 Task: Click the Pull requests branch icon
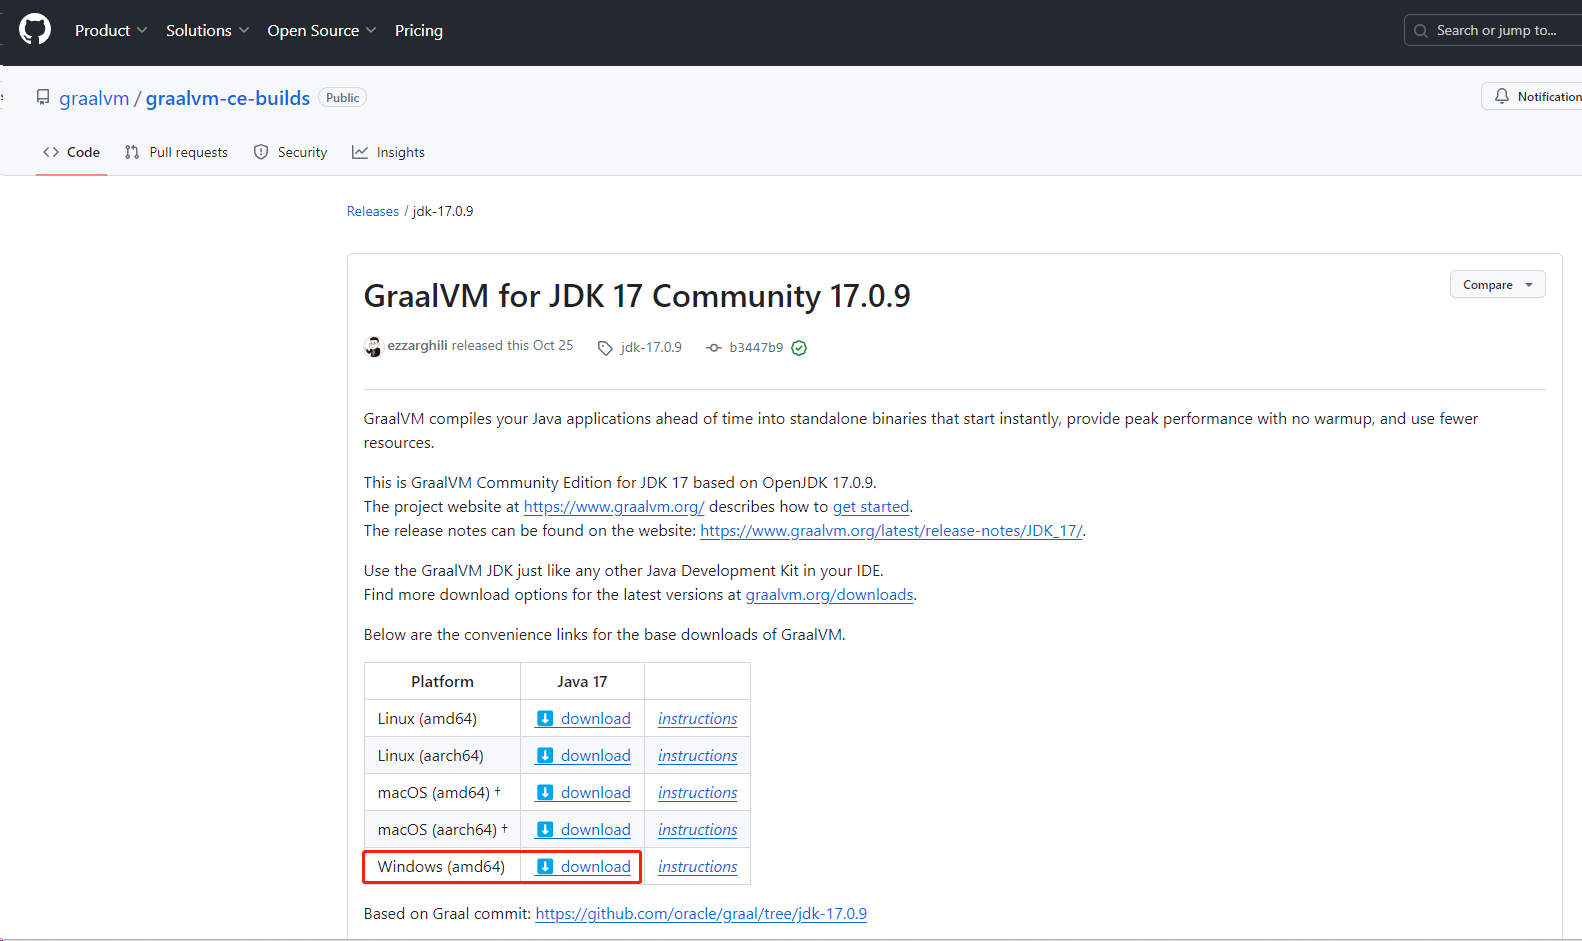(x=132, y=152)
